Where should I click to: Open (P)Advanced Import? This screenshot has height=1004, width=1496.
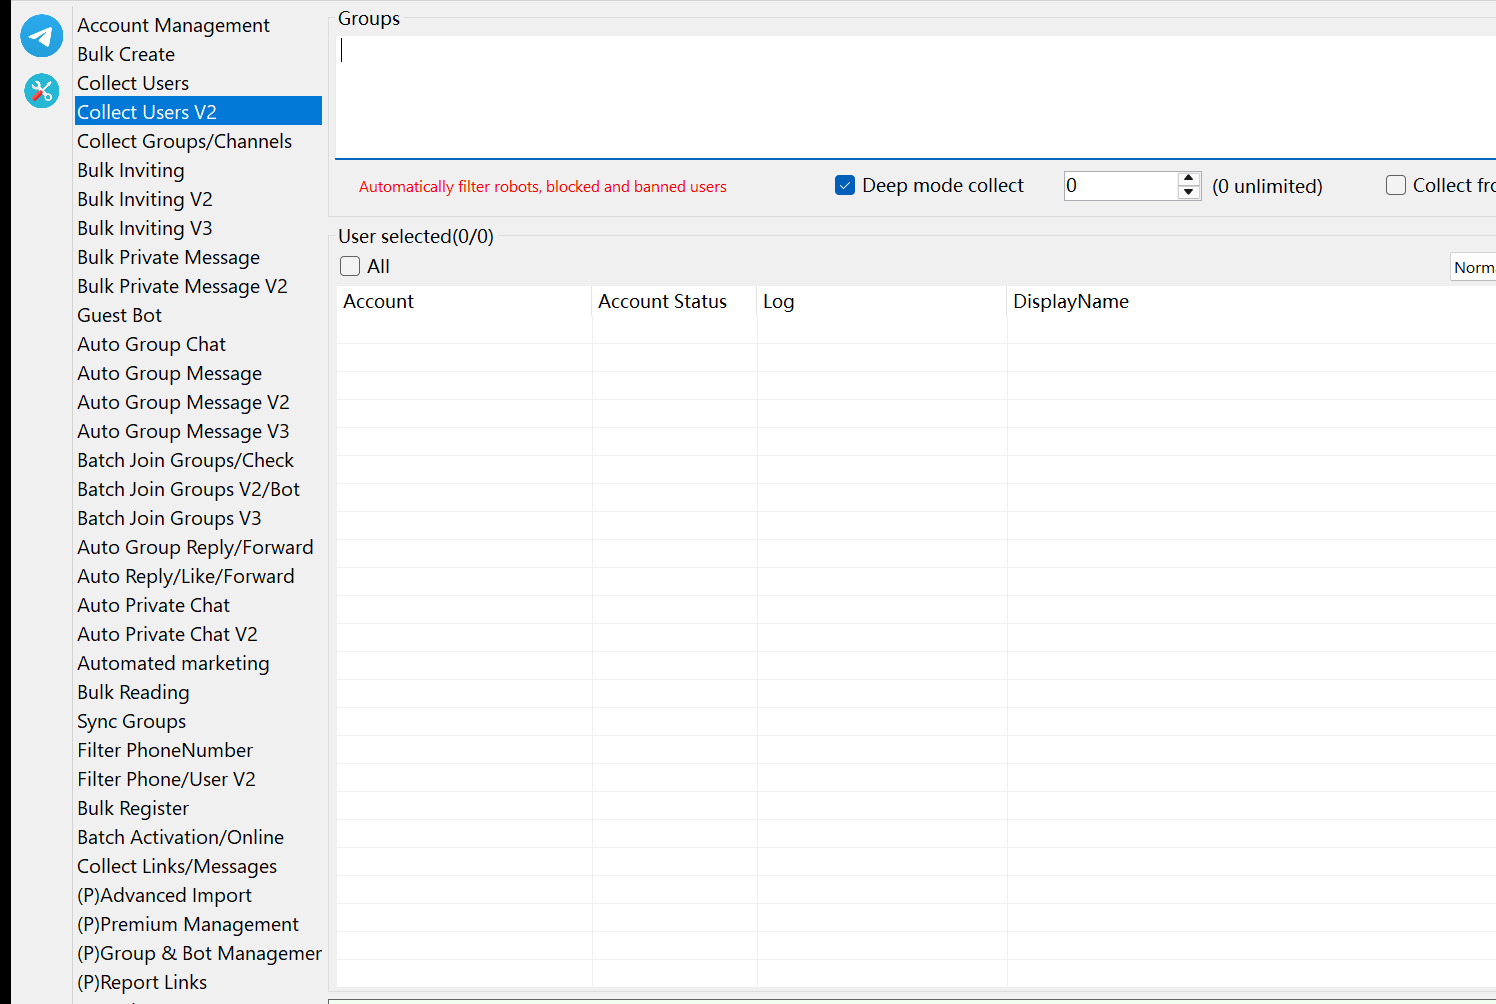coord(164,895)
